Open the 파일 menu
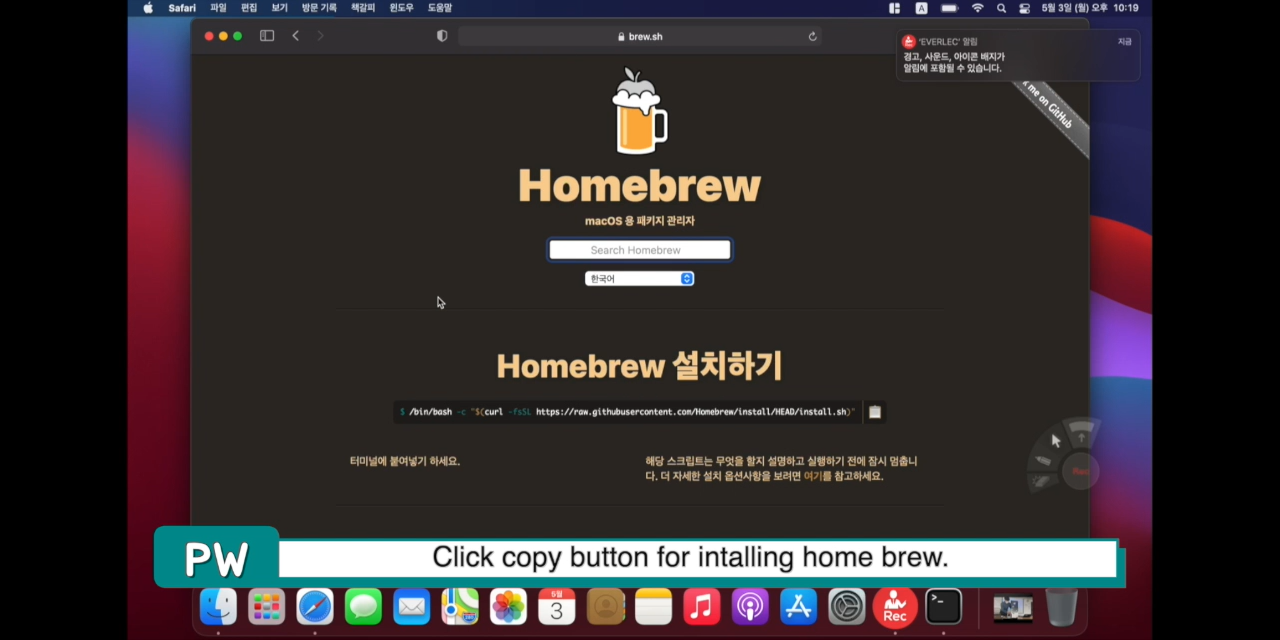This screenshot has height=640, width=1280. click(218, 8)
